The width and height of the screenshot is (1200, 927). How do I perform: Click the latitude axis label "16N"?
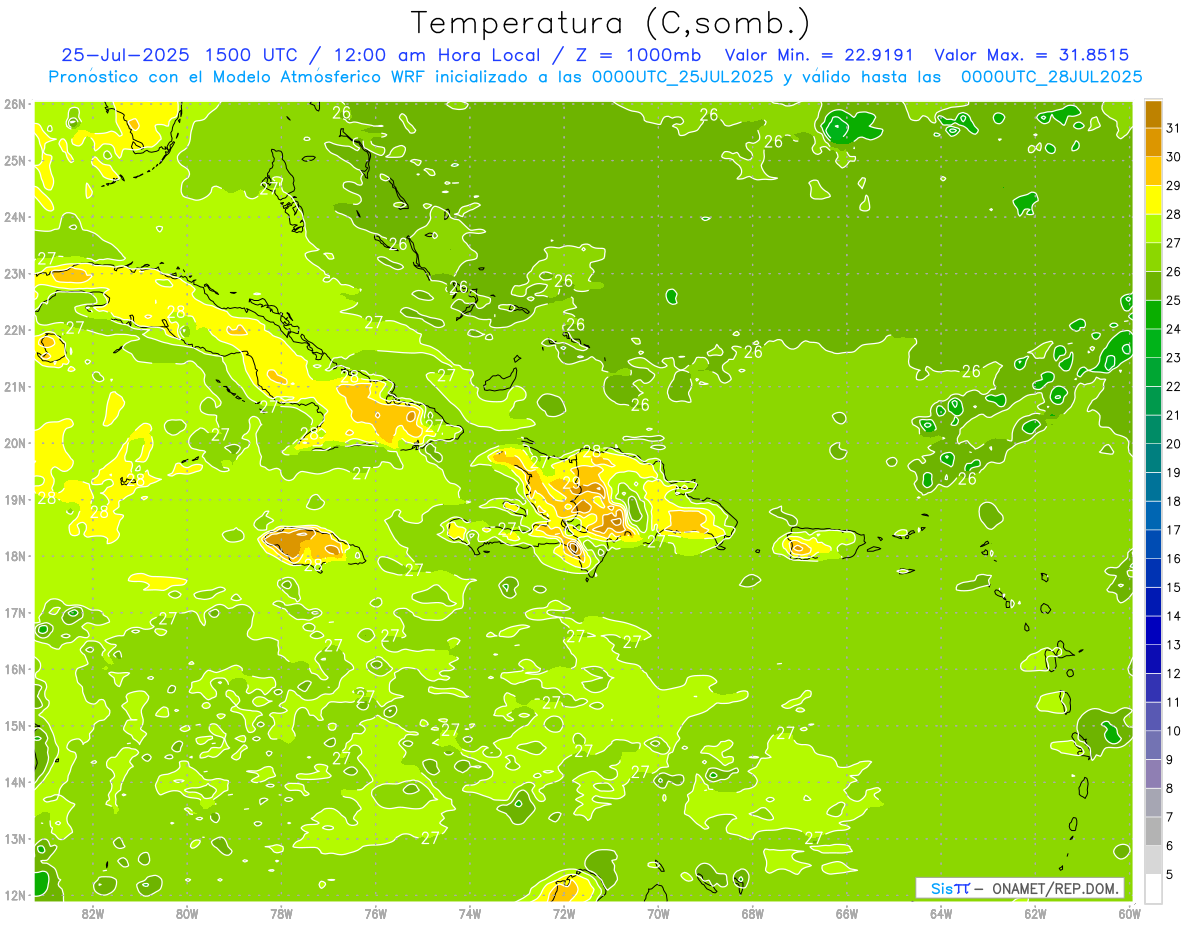click(x=15, y=669)
